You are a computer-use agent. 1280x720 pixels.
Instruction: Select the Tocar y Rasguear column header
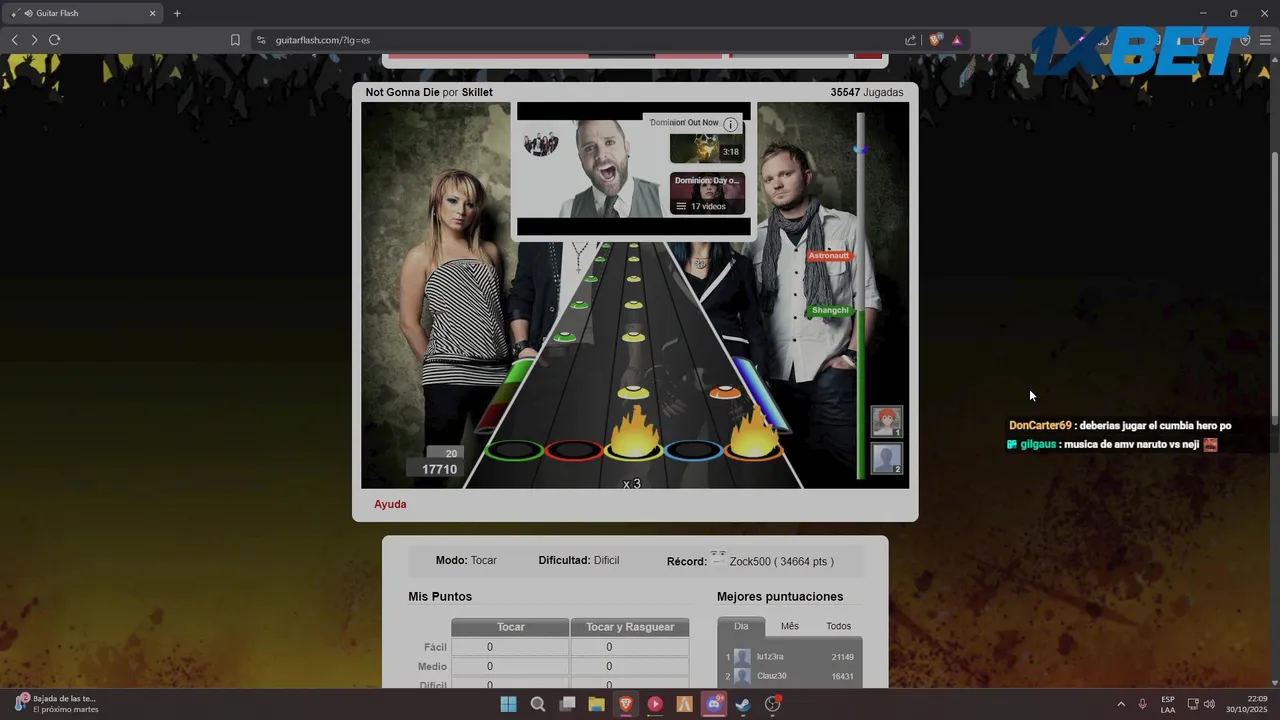pyautogui.click(x=630, y=627)
